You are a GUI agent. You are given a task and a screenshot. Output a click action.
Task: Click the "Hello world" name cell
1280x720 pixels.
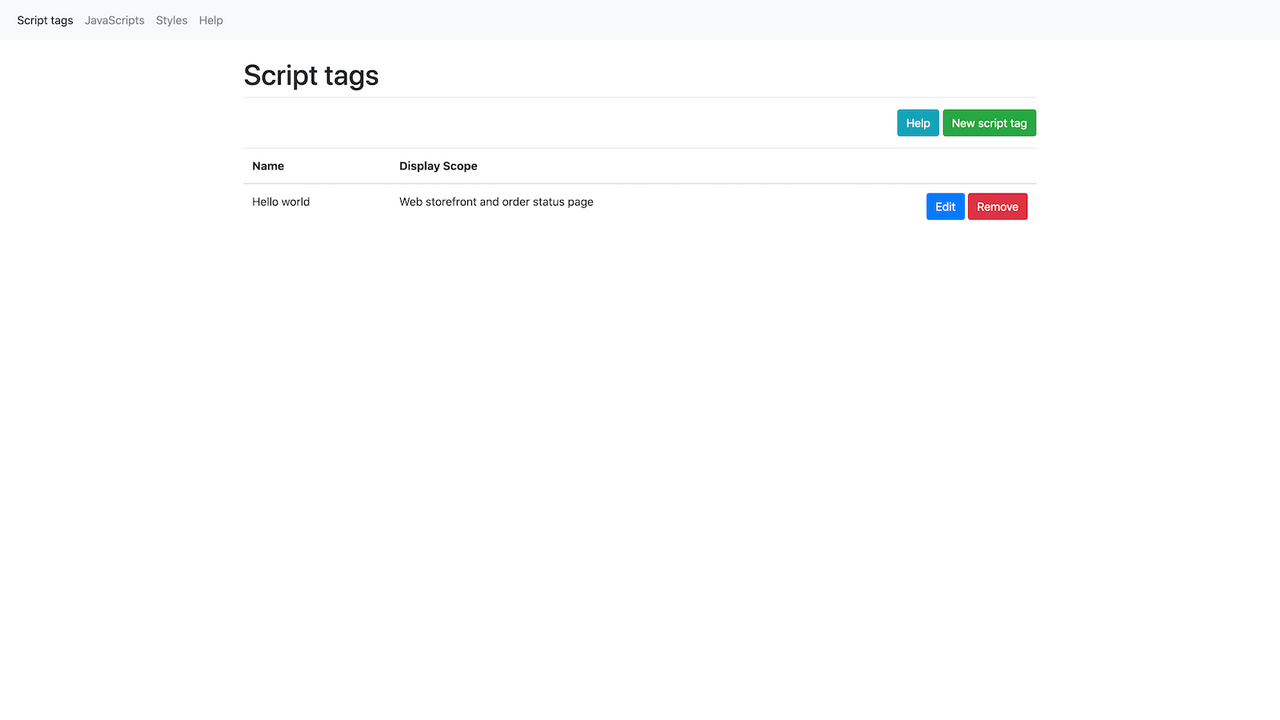(x=280, y=201)
